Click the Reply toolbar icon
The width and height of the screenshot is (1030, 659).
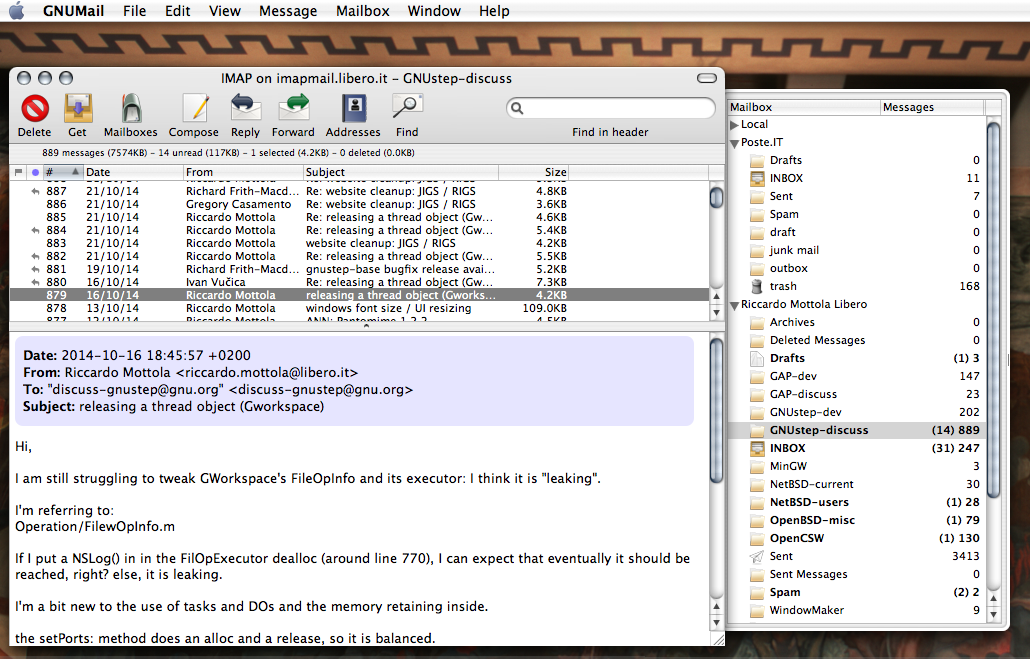tap(246, 108)
